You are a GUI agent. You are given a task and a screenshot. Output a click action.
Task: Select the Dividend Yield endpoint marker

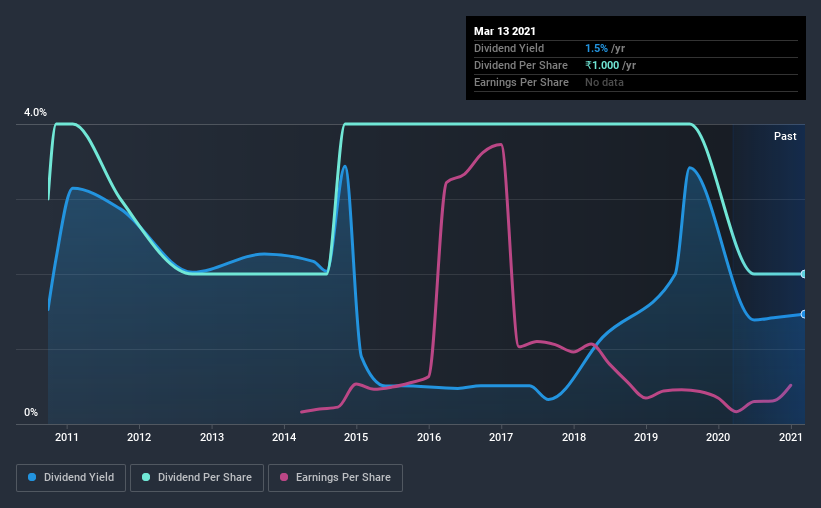coord(804,314)
